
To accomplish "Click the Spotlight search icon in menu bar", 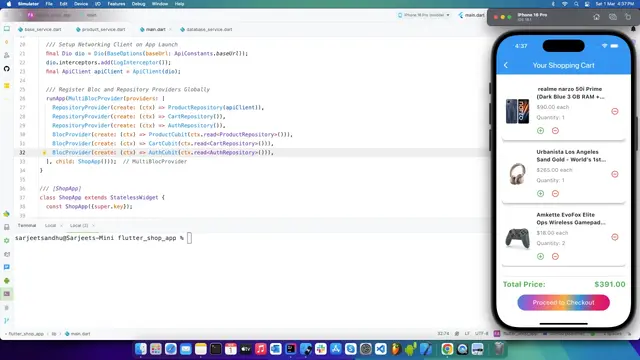I will click(576, 4).
